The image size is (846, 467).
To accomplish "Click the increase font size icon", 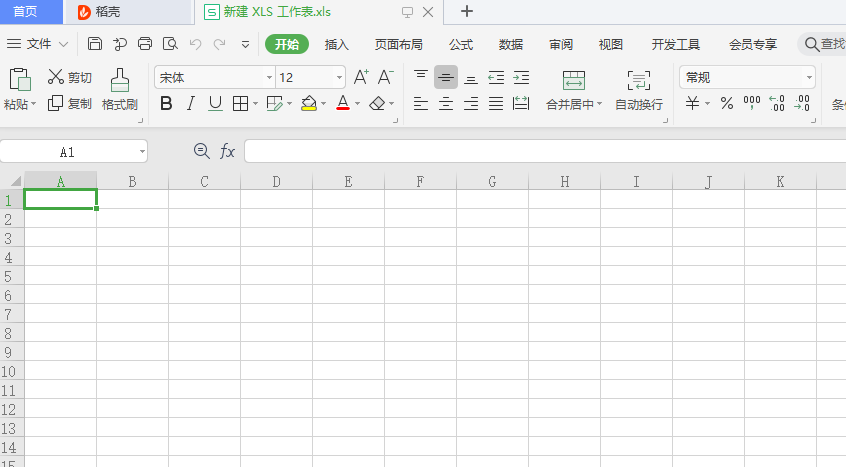I will (361, 78).
